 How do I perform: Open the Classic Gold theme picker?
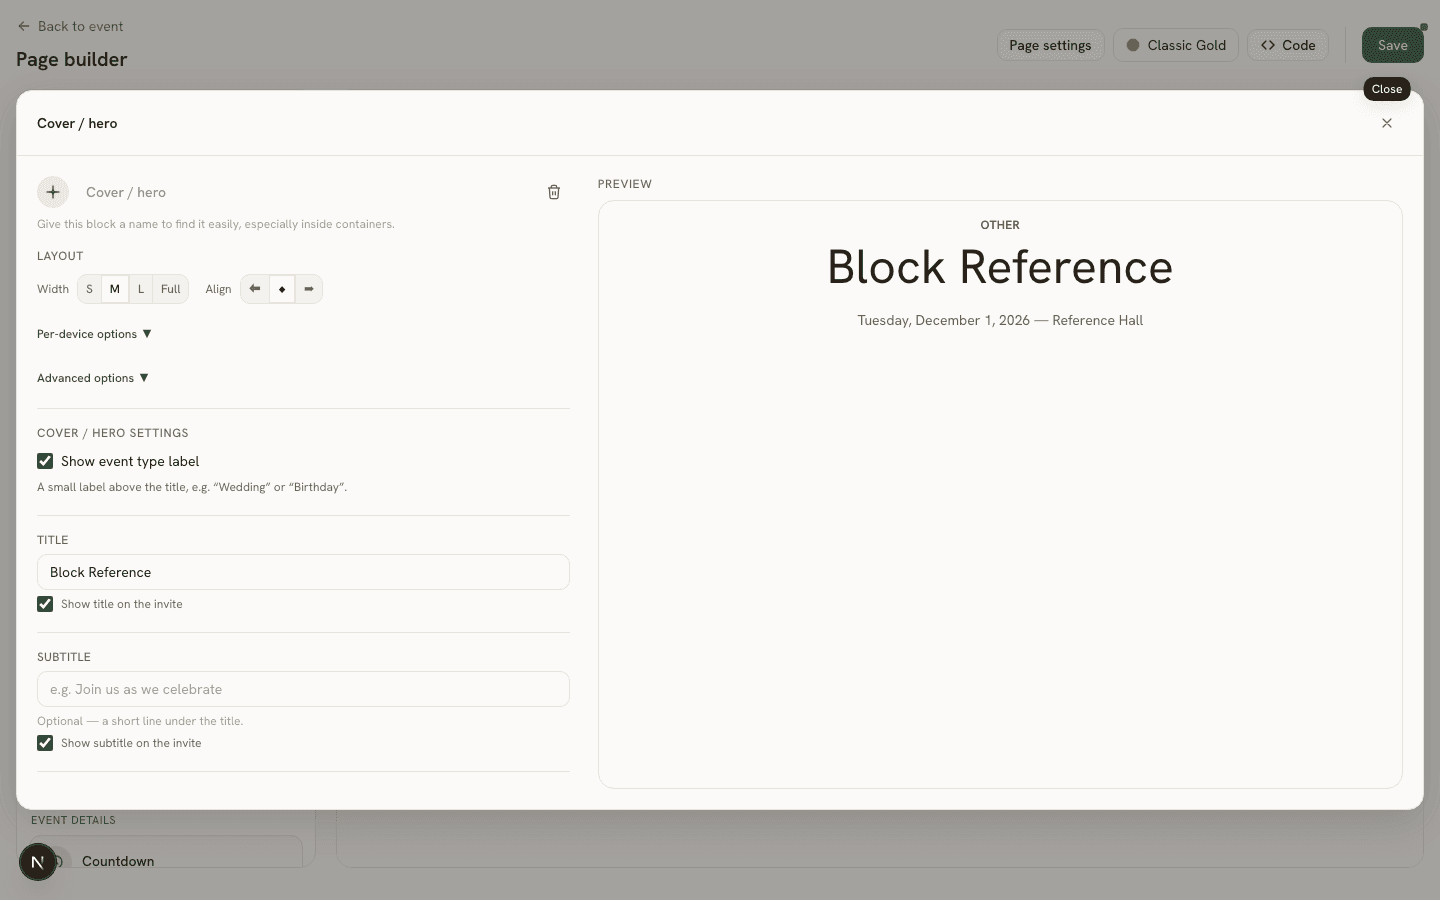(1176, 45)
